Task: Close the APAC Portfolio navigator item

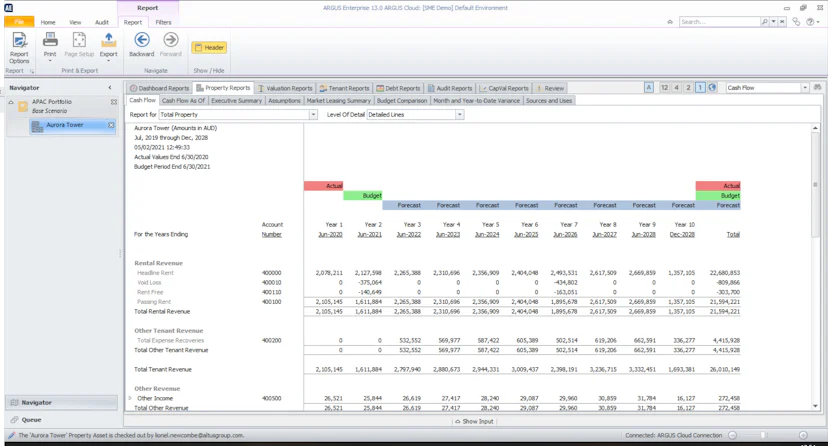Action: coord(114,102)
